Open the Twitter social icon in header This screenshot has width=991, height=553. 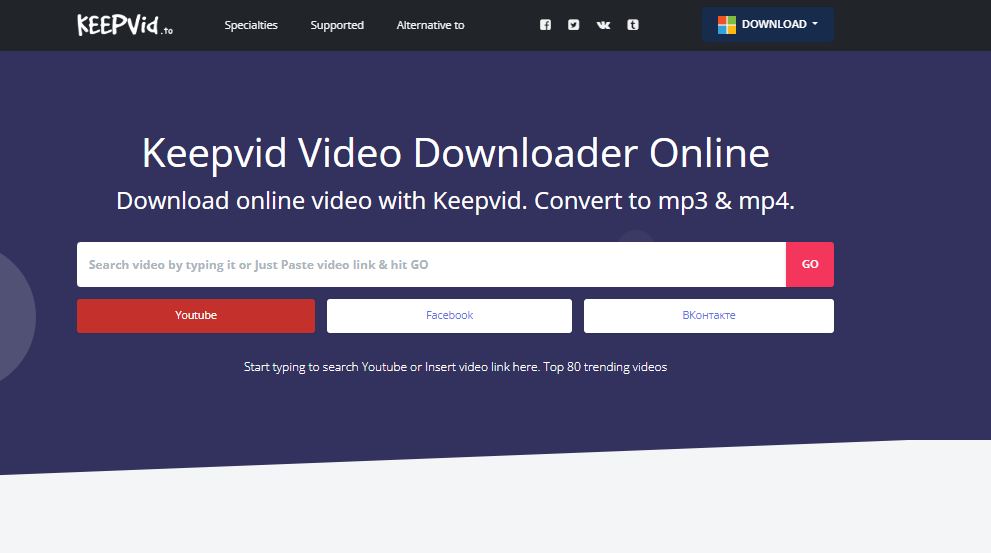click(x=573, y=25)
